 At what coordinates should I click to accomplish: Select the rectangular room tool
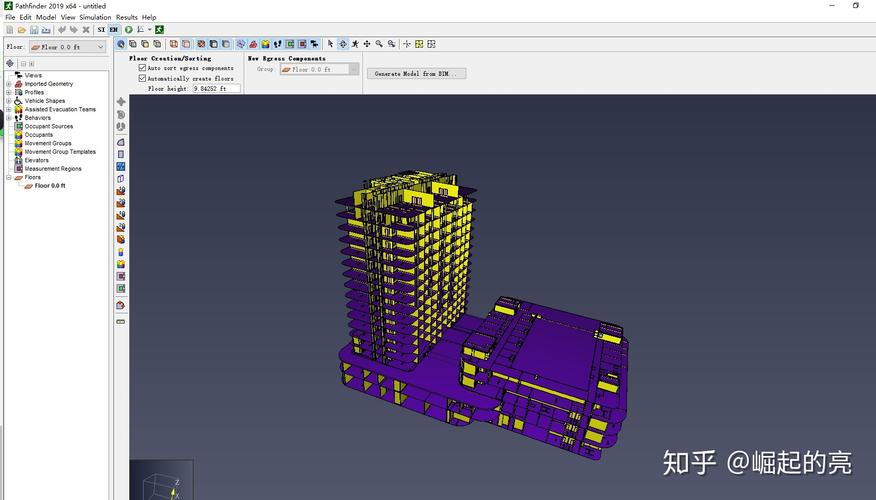point(121,154)
